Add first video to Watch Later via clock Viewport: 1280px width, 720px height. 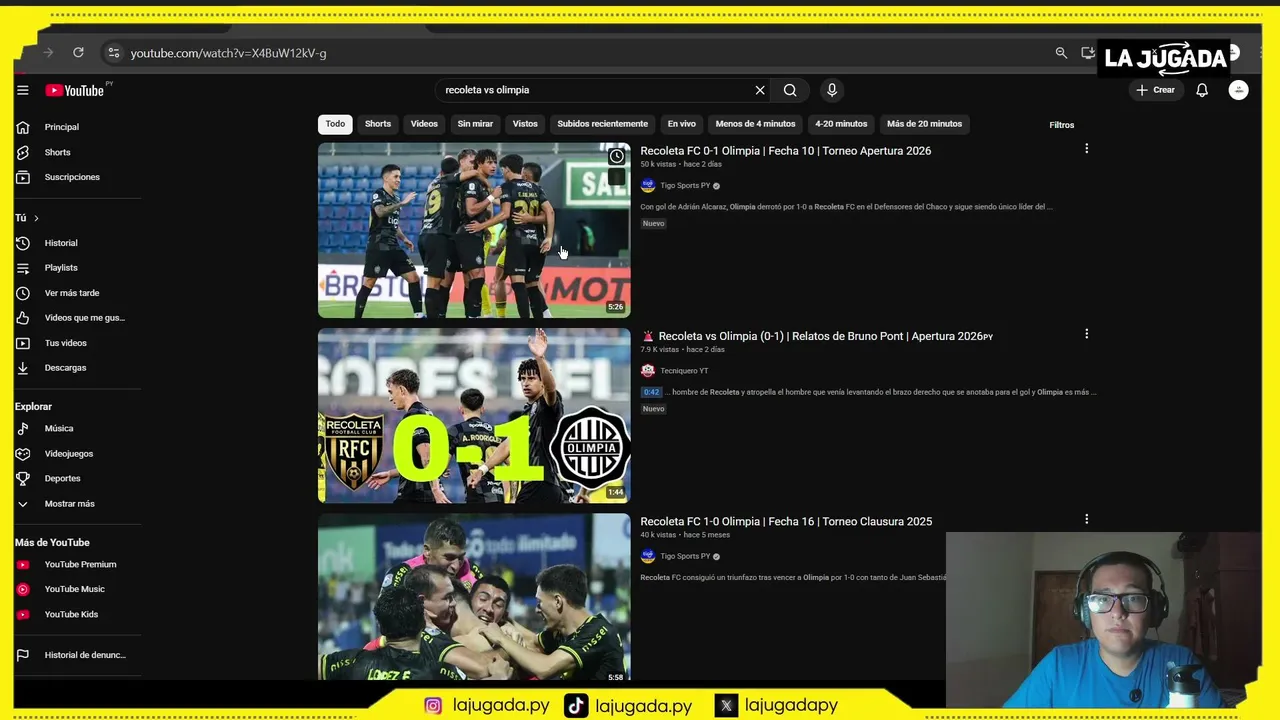click(x=617, y=156)
